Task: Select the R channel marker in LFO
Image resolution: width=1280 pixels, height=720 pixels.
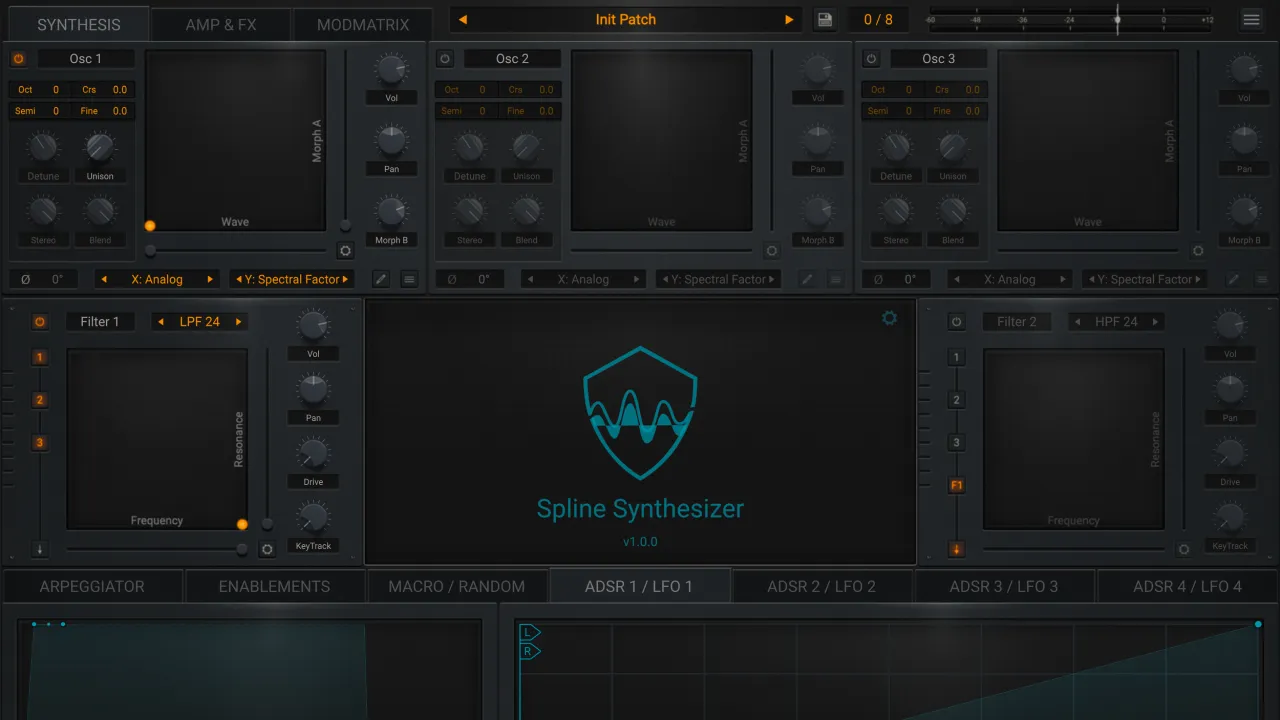Action: tap(528, 652)
